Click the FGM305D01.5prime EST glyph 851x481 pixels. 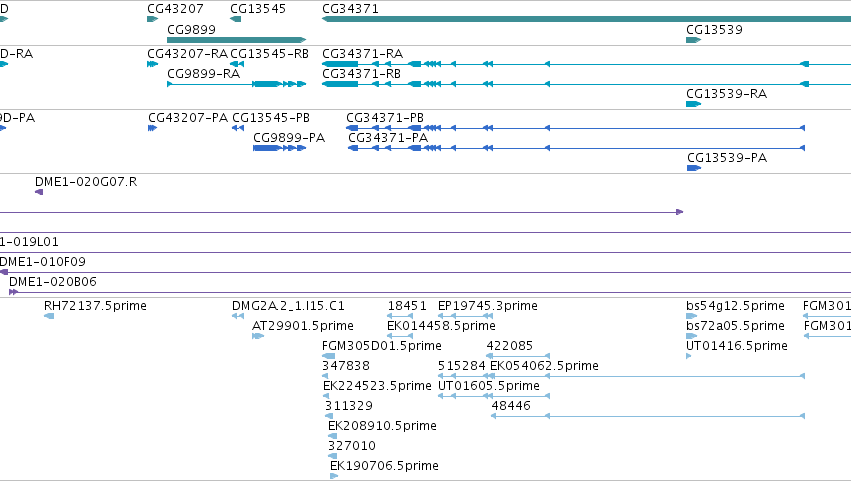(328, 356)
